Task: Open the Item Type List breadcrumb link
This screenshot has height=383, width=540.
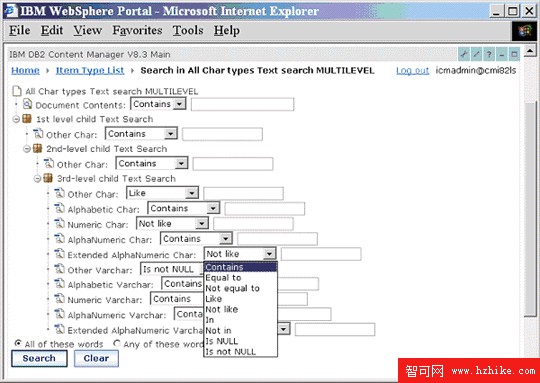Action: 90,70
